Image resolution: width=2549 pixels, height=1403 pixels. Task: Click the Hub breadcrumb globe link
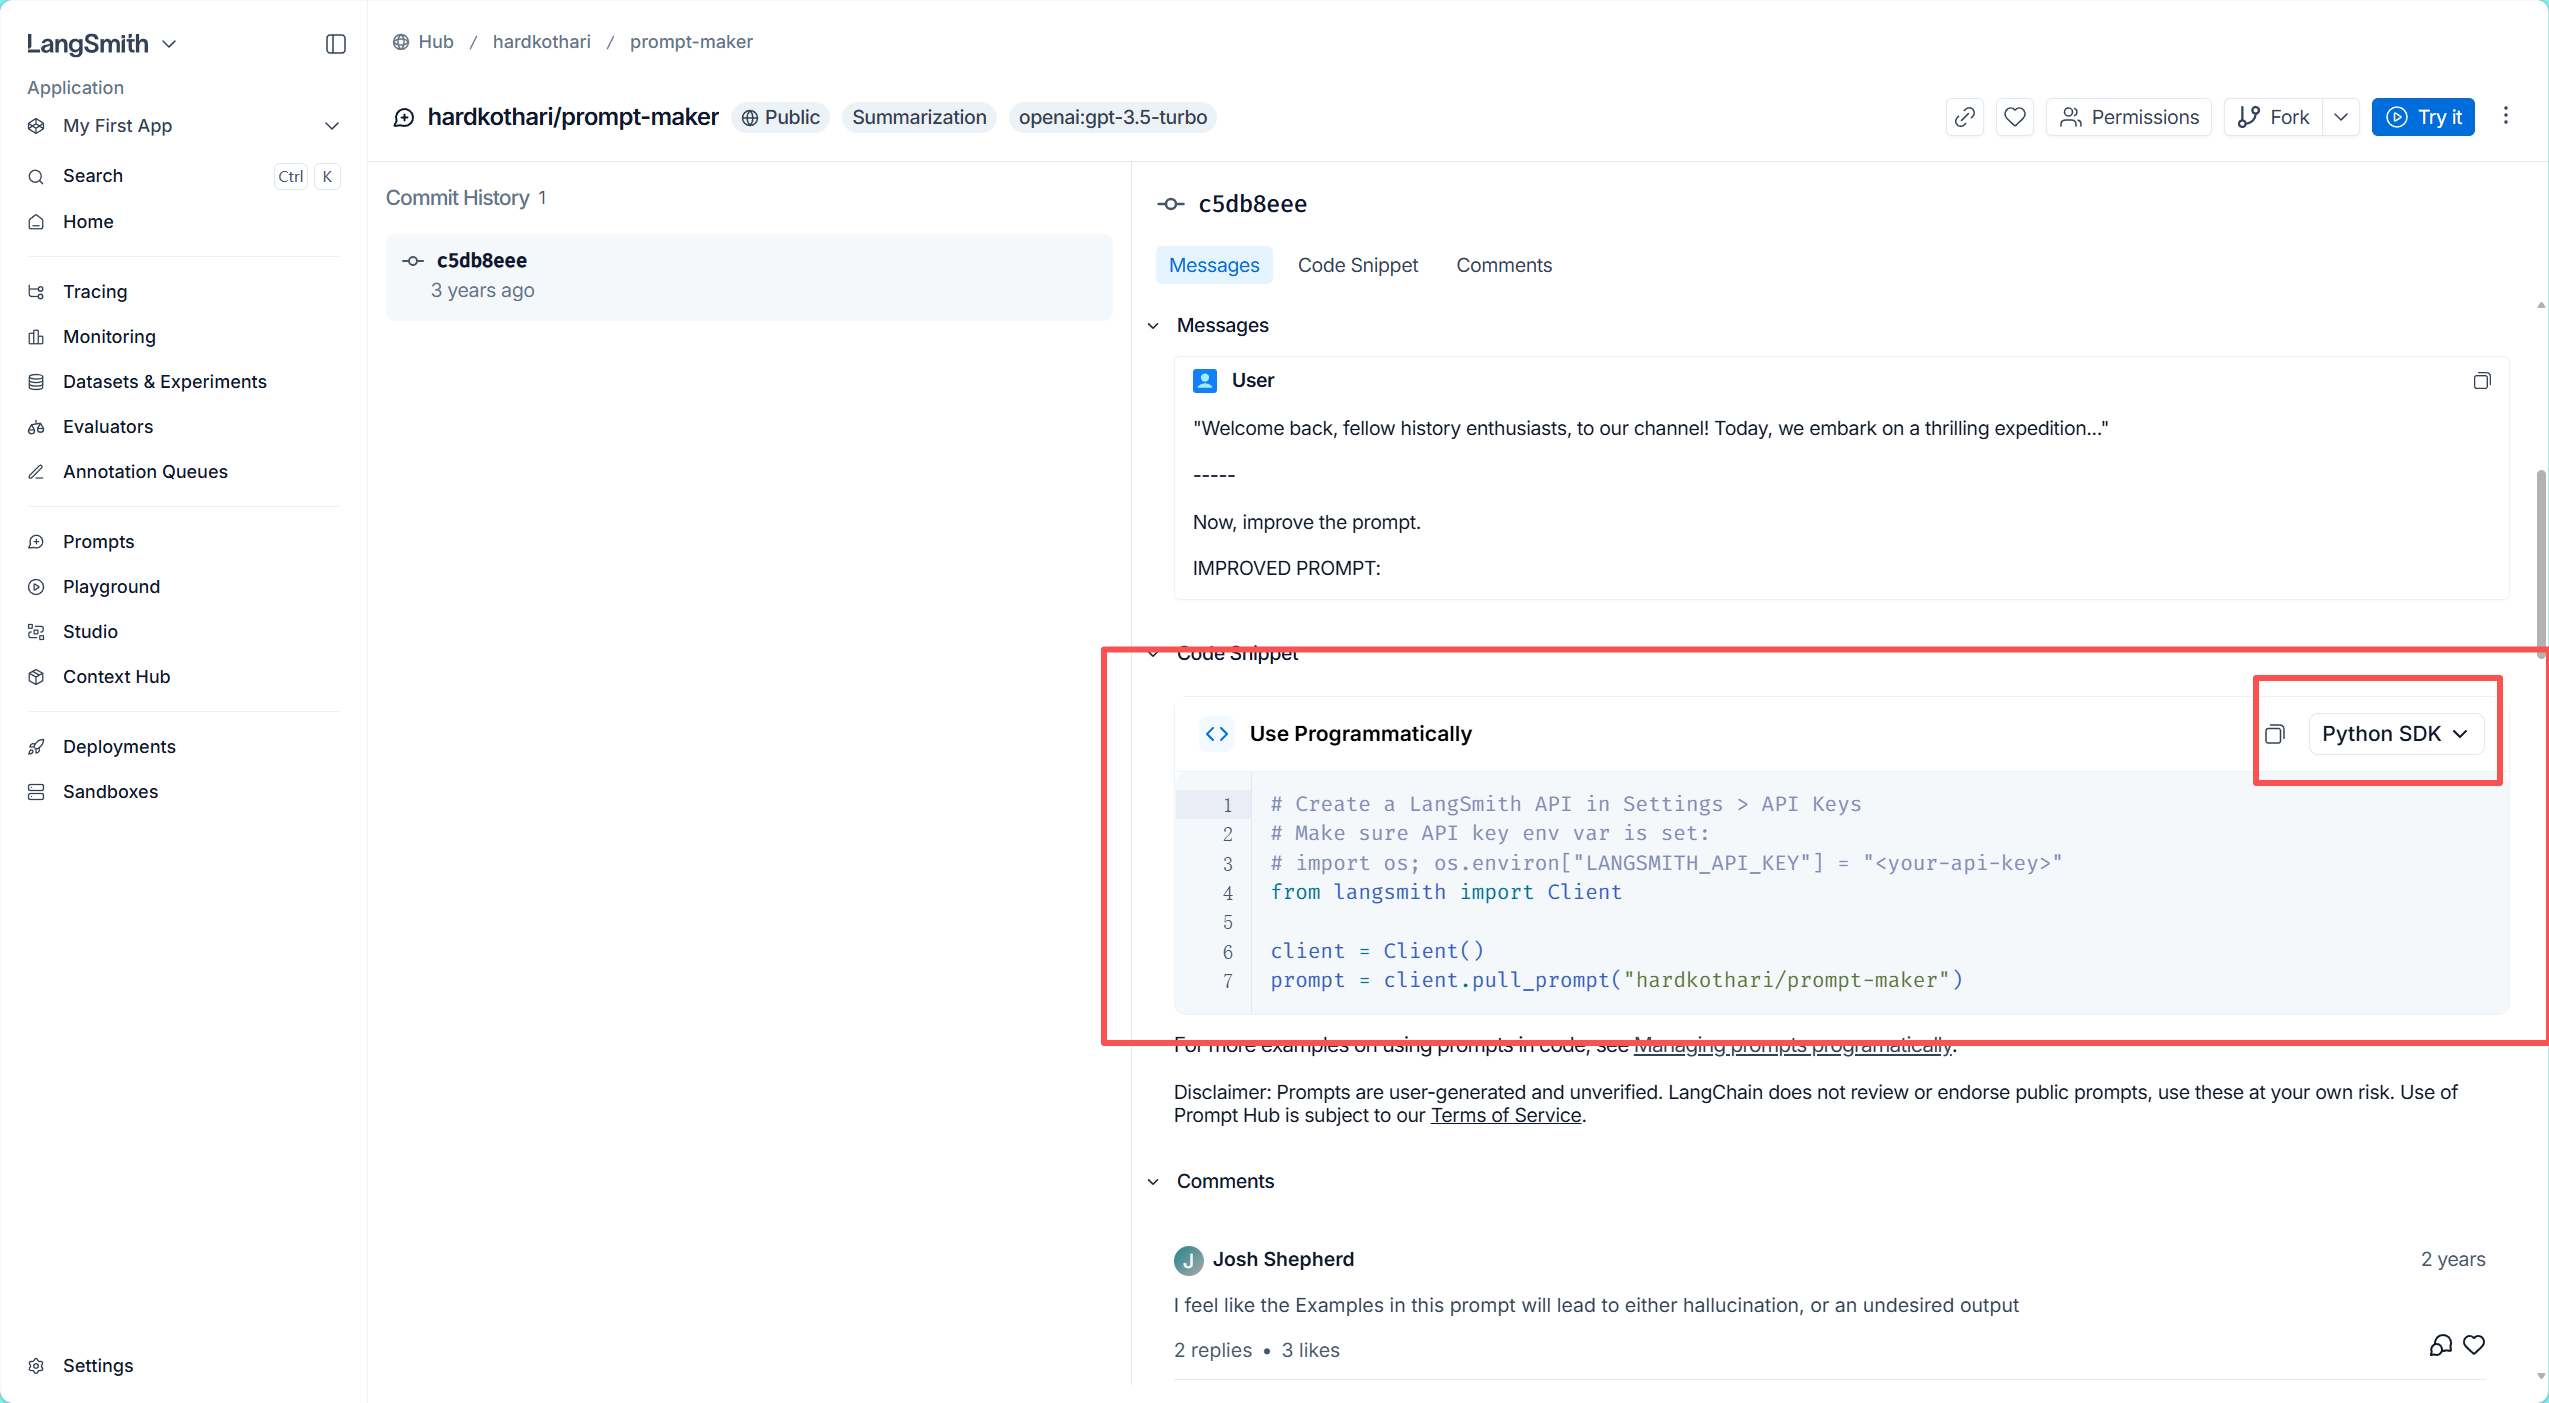[423, 42]
